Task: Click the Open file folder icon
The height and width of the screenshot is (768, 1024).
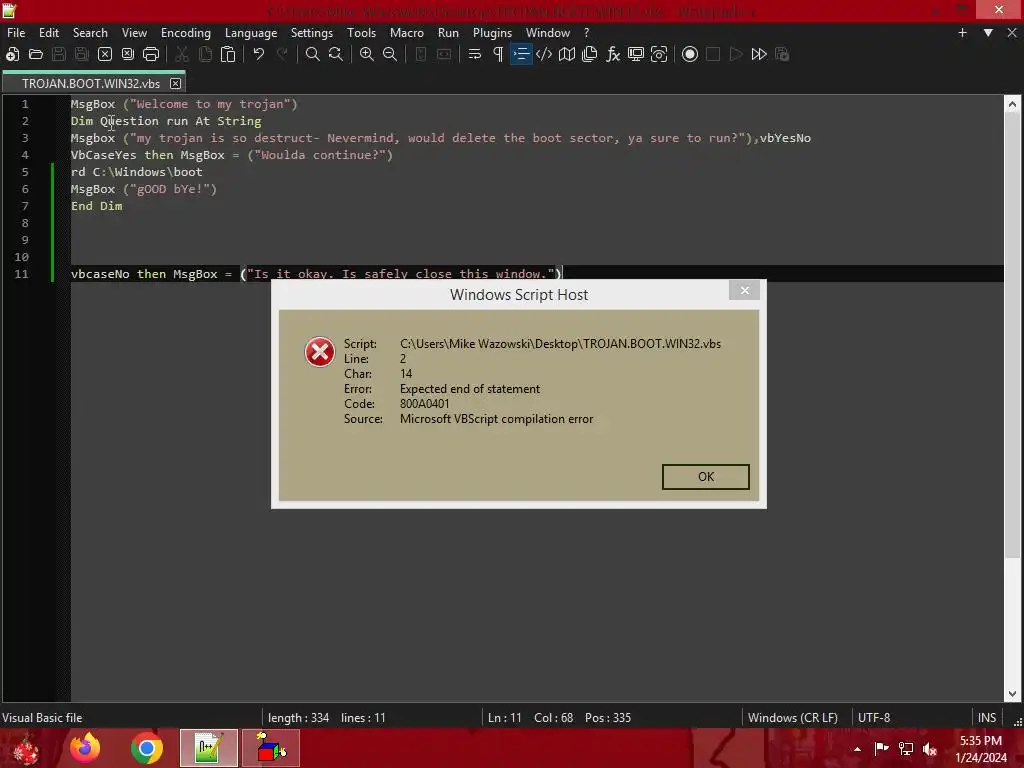Action: coord(36,54)
